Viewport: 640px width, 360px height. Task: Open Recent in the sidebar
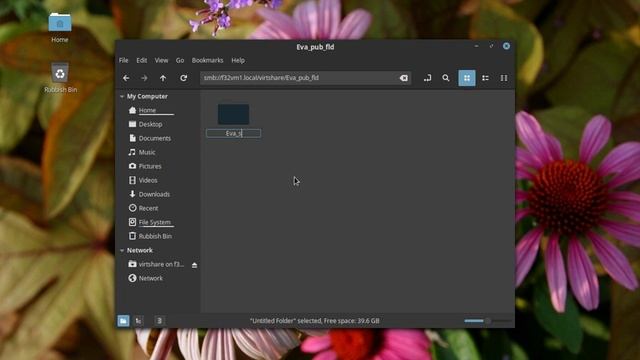click(148, 208)
